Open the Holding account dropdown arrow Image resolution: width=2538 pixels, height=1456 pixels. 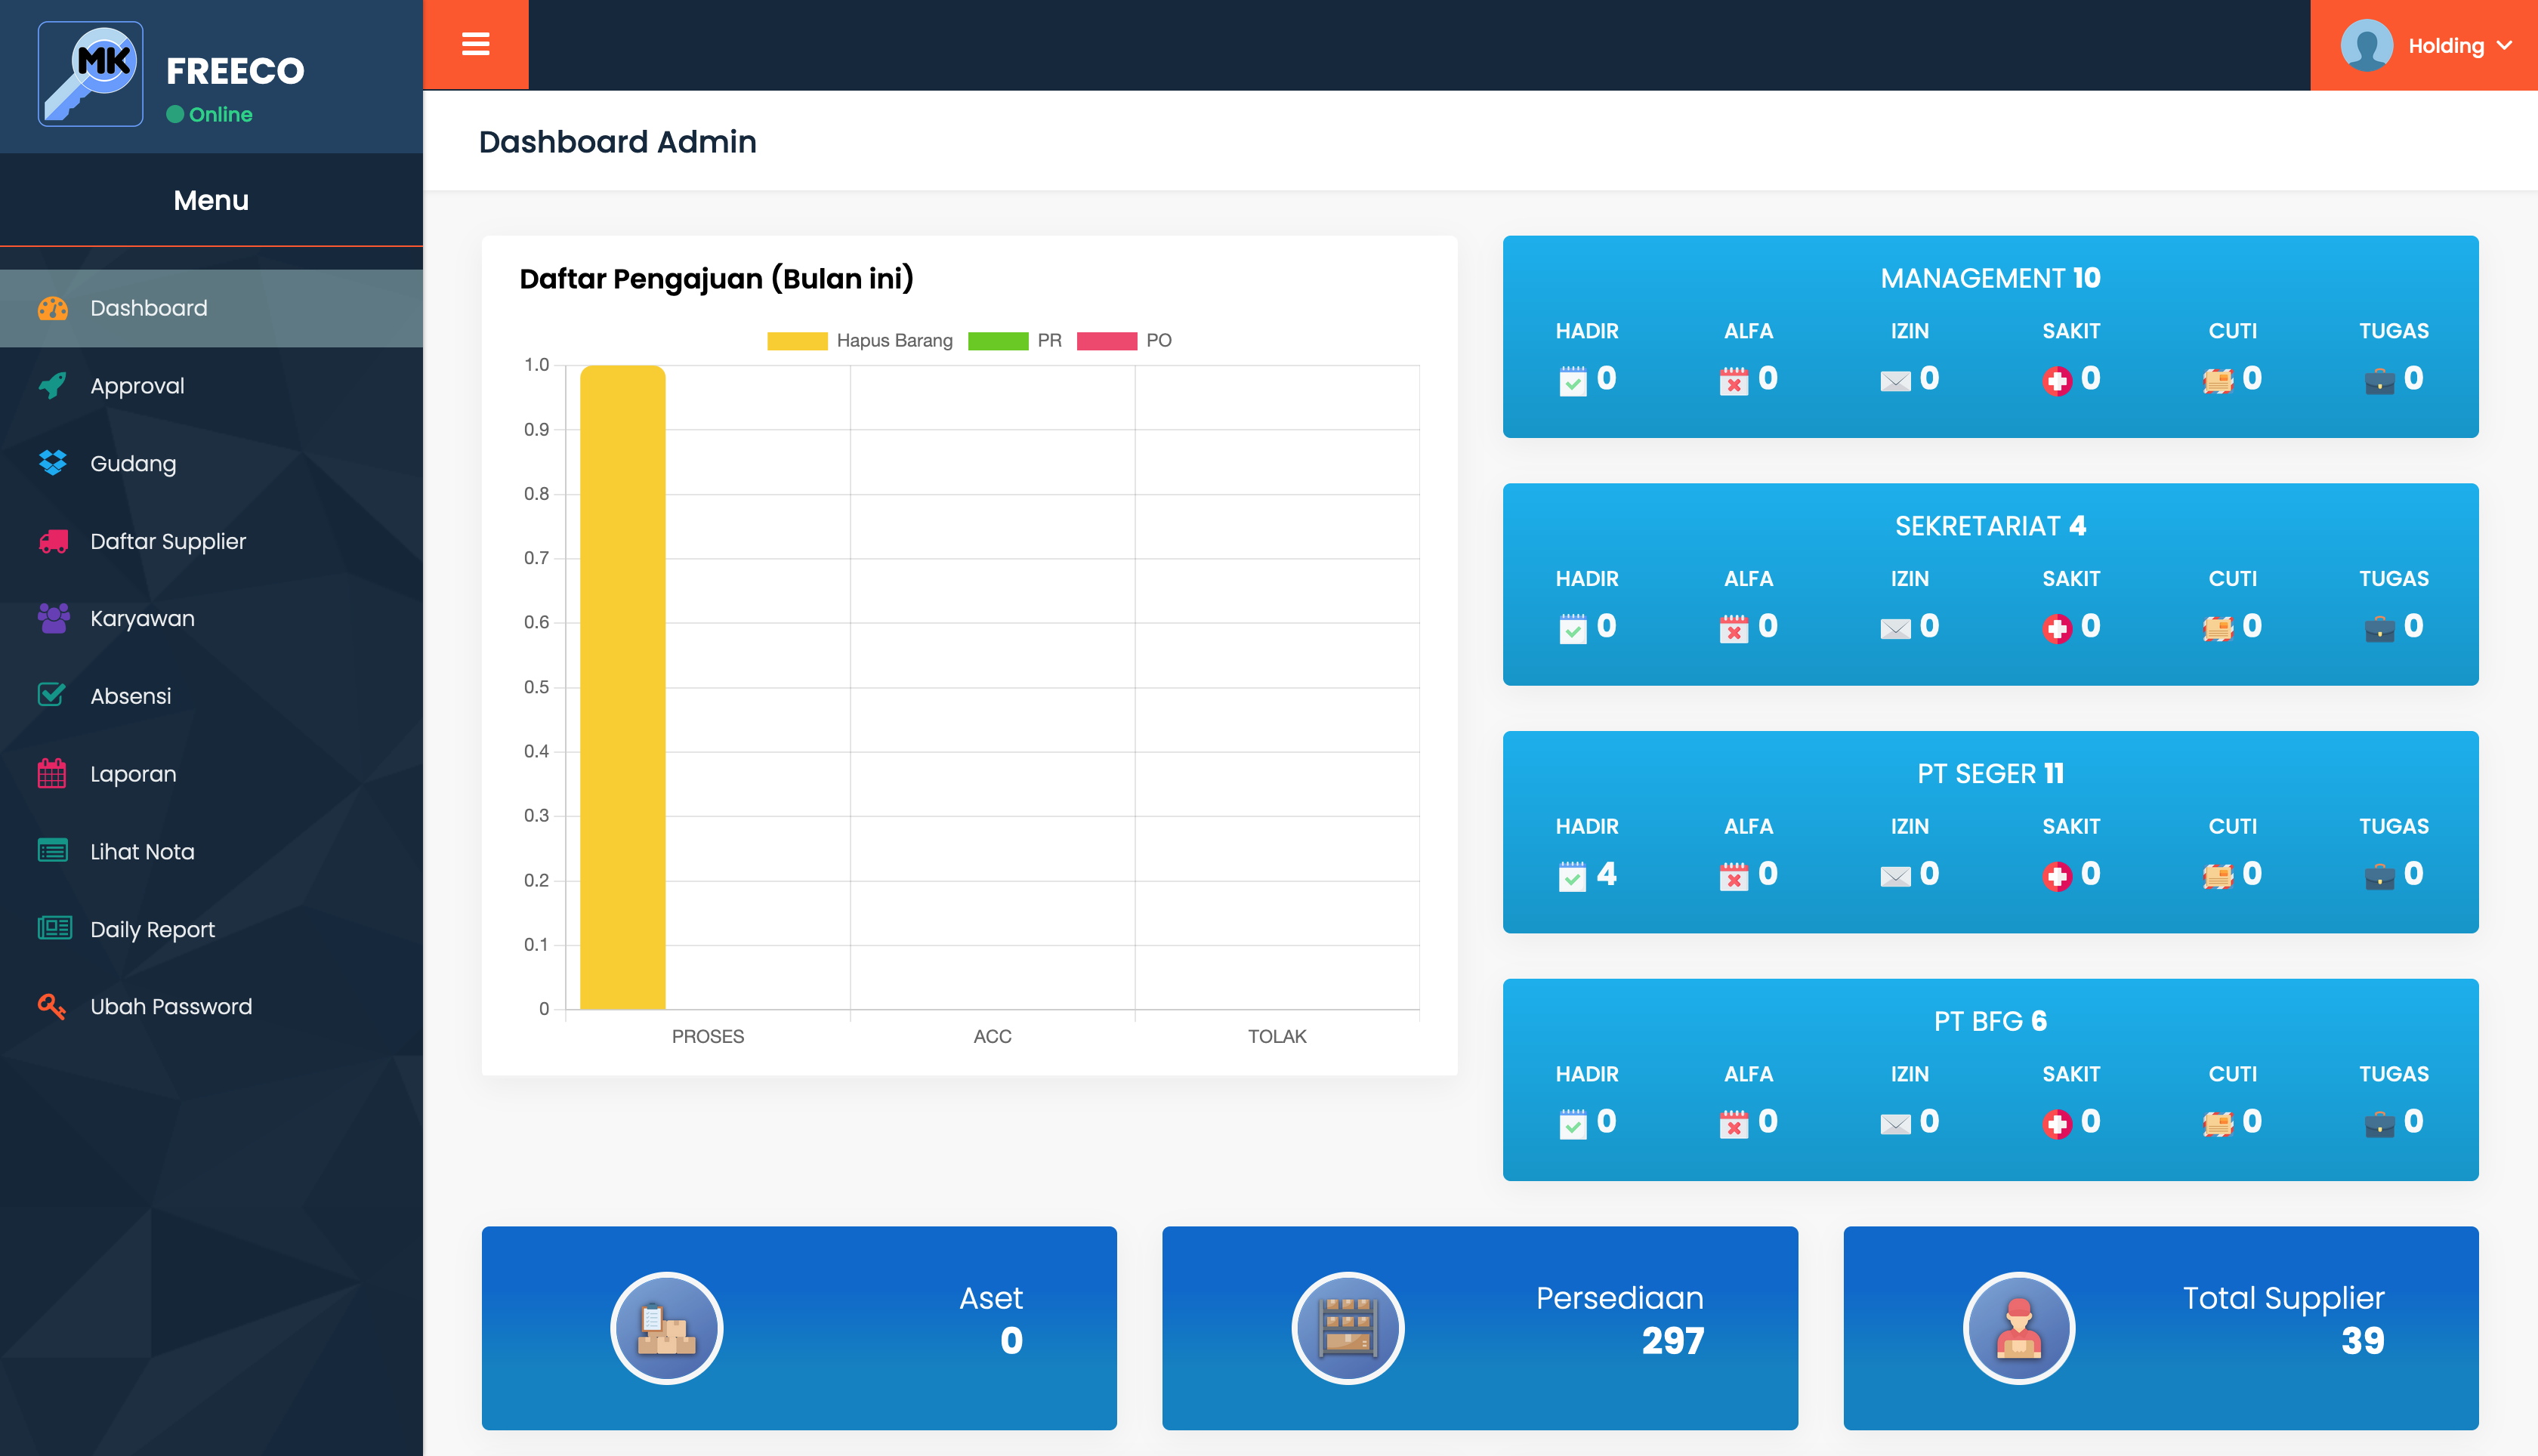click(2505, 45)
